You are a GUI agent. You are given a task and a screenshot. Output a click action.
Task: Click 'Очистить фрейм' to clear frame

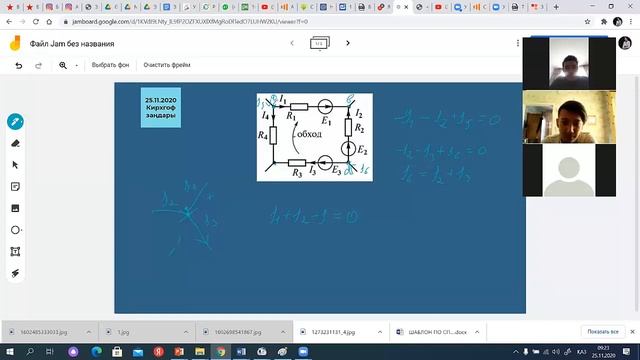(x=167, y=65)
